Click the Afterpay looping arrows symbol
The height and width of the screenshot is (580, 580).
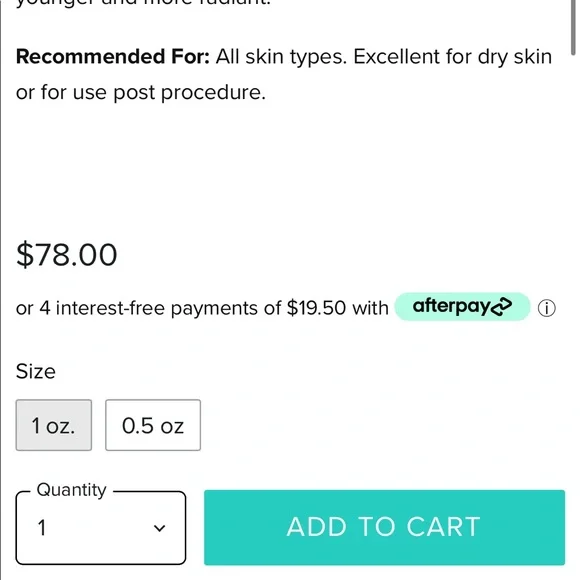tap(501, 307)
